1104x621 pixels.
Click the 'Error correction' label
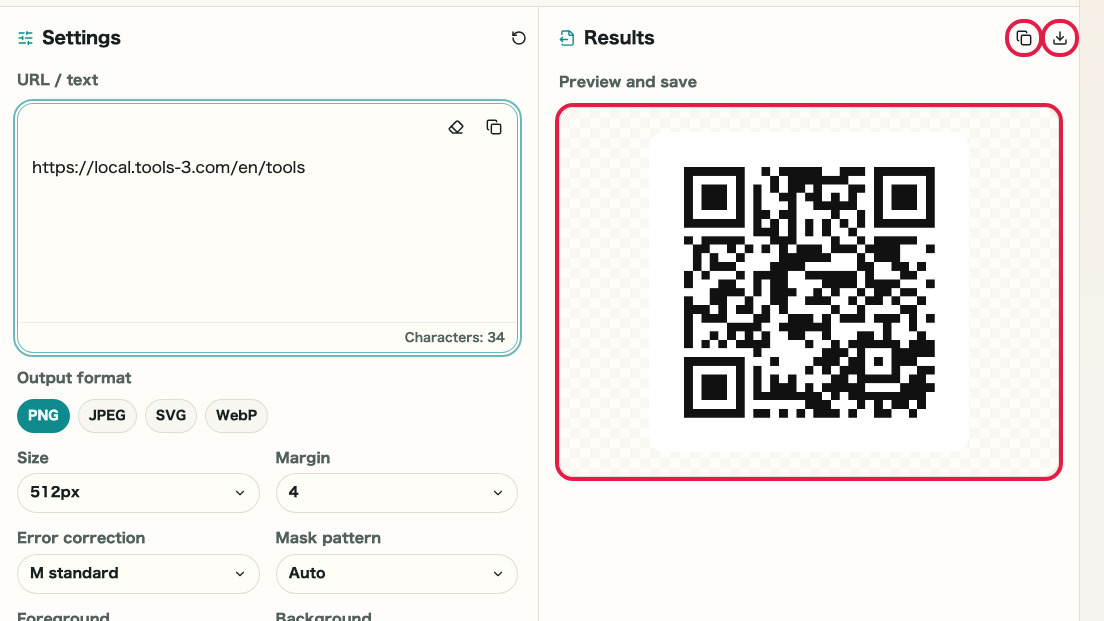click(81, 538)
